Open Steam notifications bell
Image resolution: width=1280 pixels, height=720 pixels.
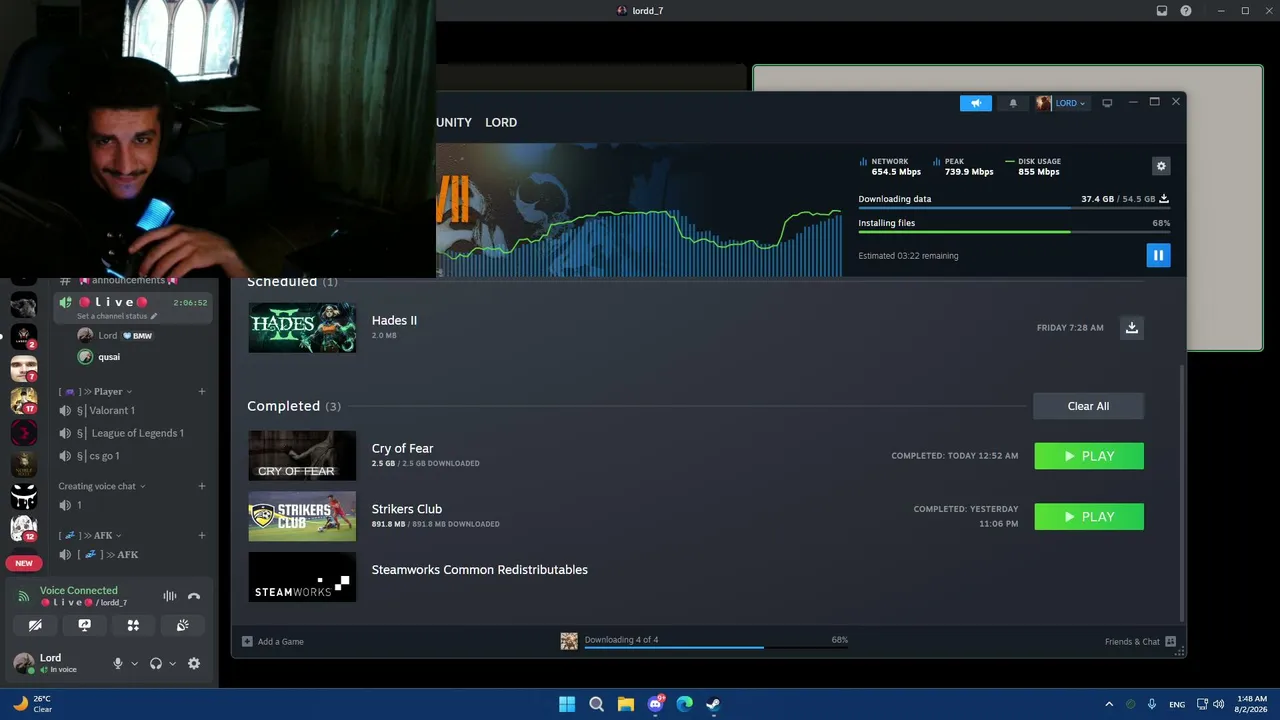click(x=1013, y=103)
